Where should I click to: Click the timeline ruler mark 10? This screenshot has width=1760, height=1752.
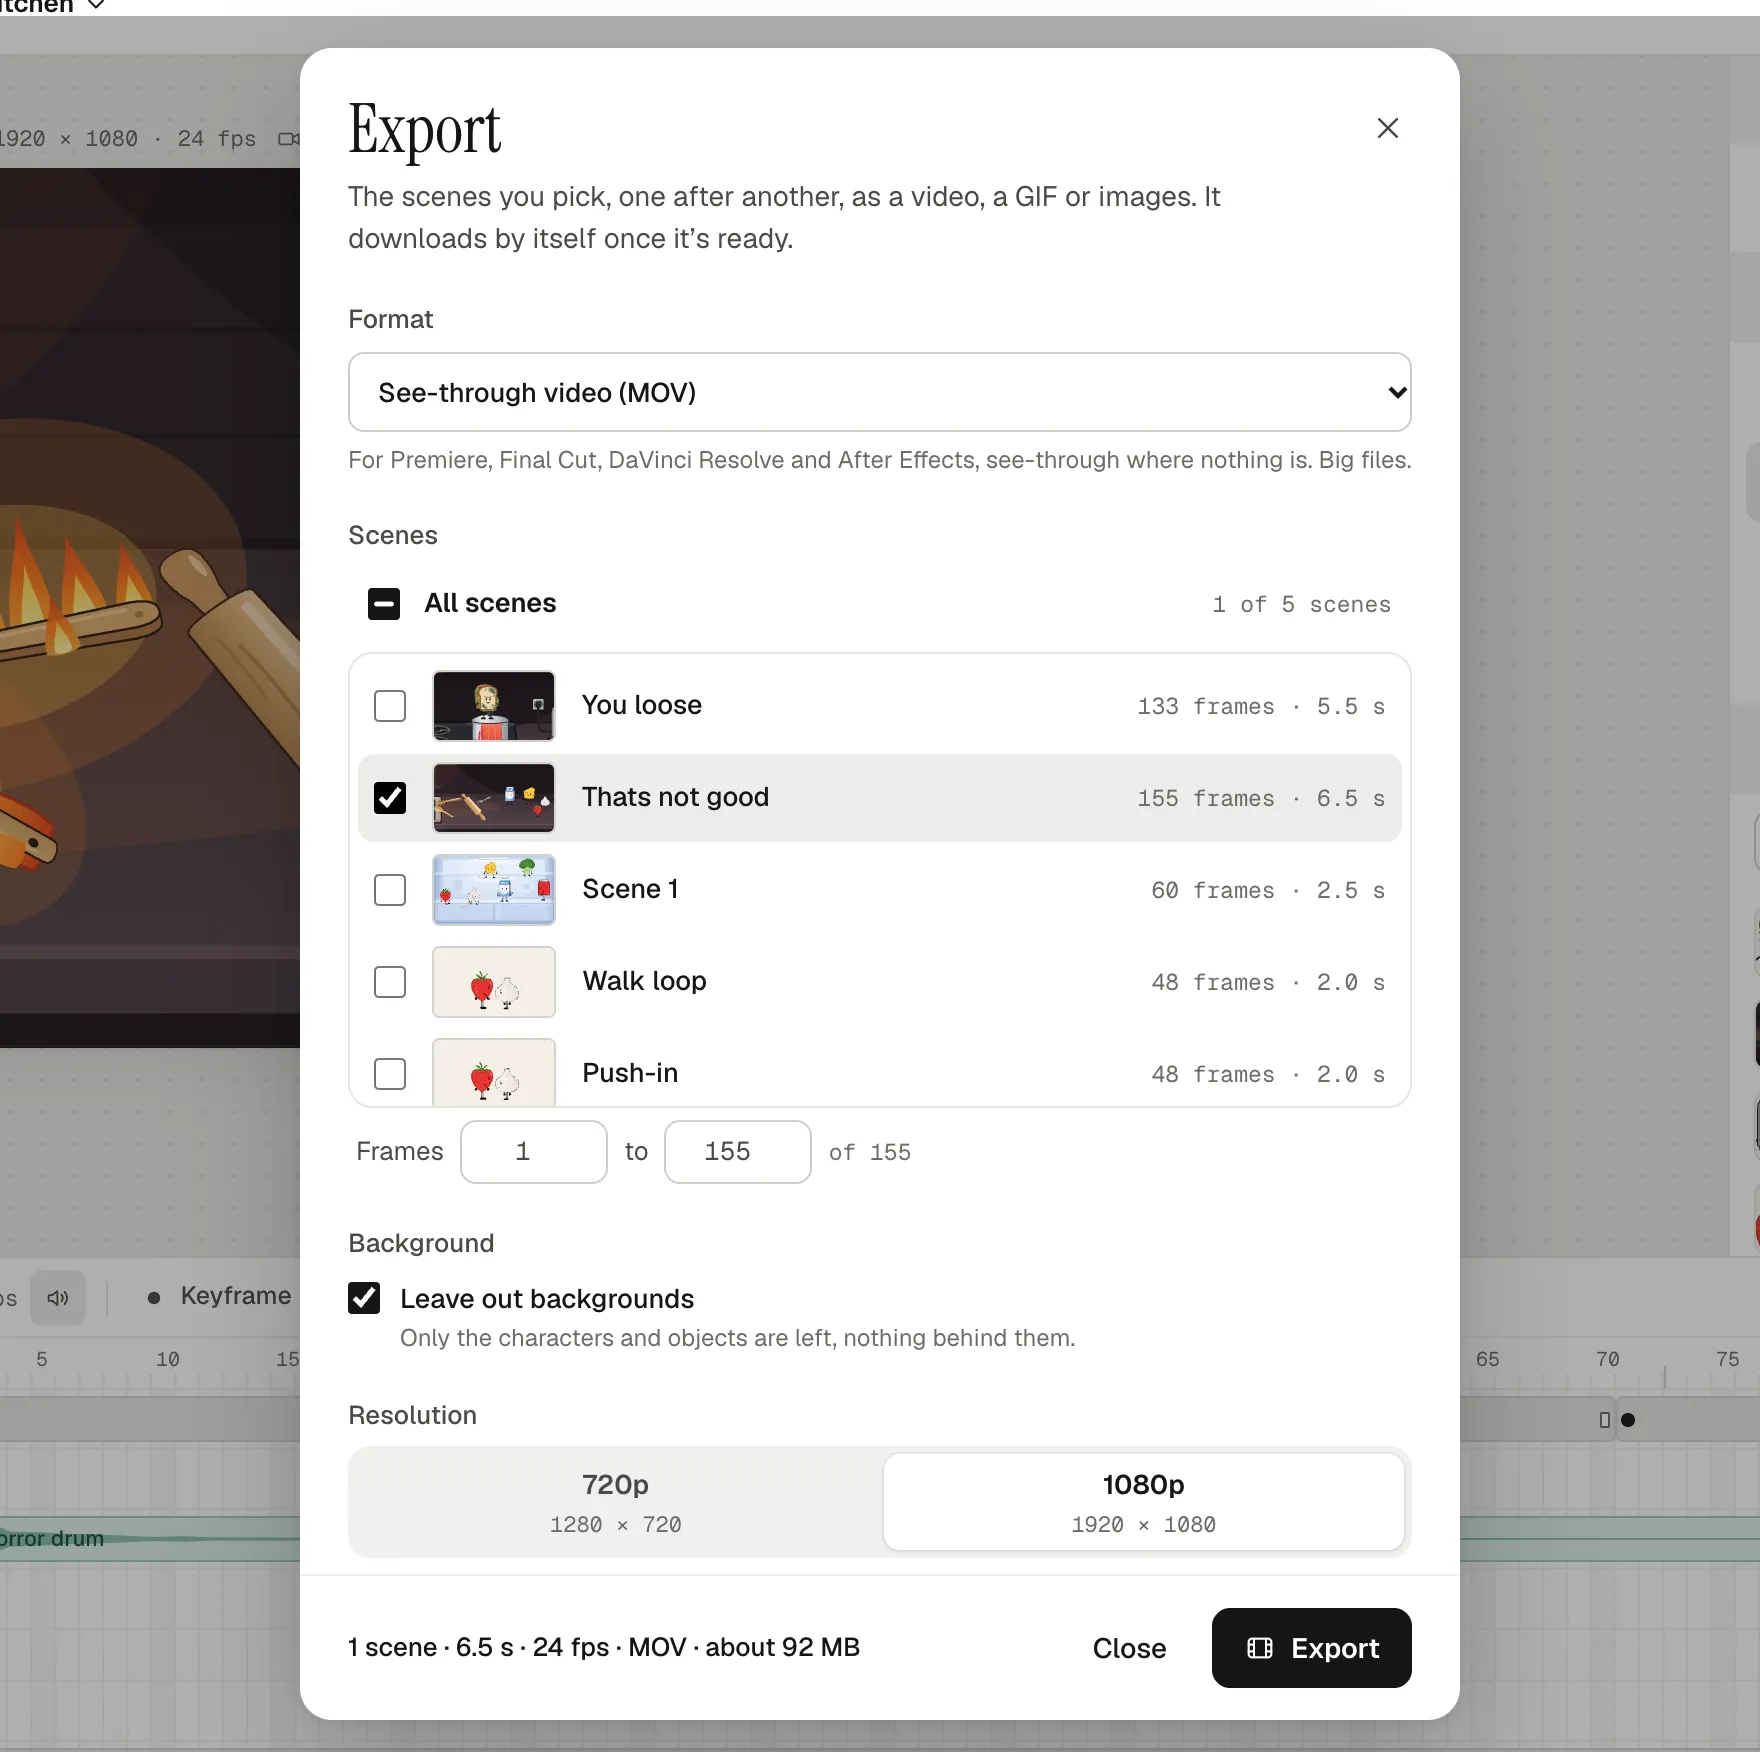tap(167, 1359)
